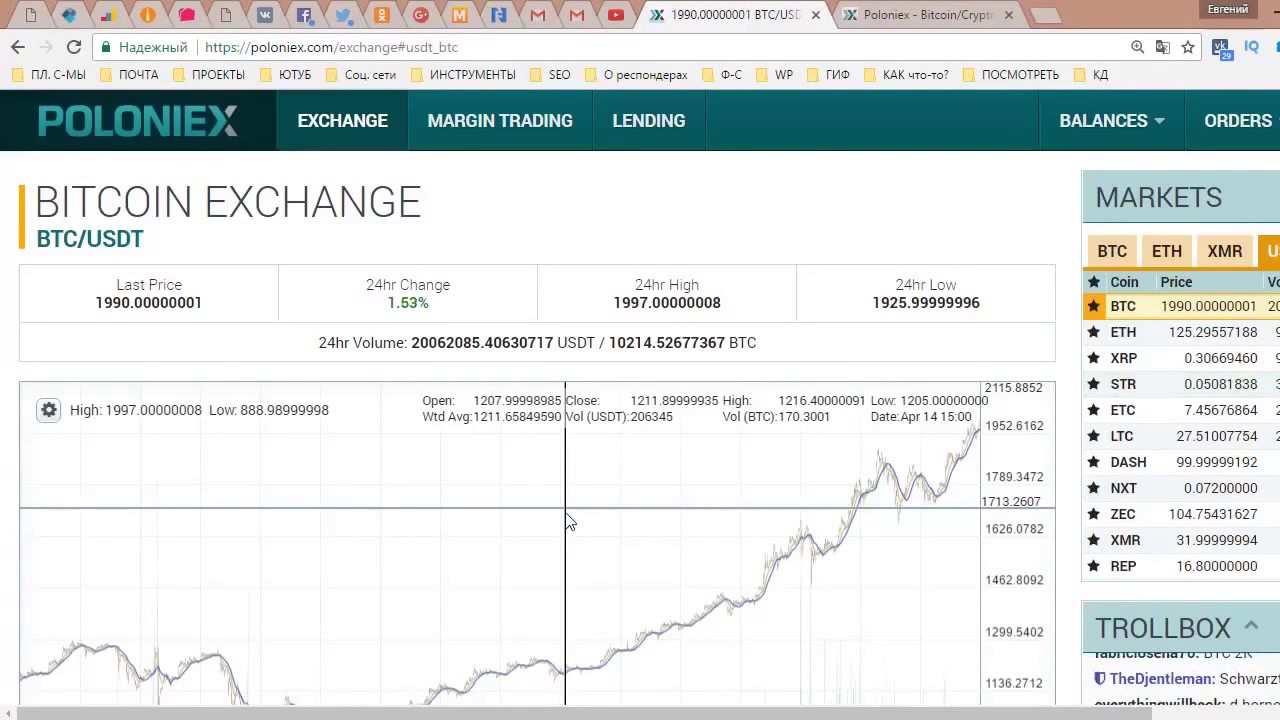Open the EXCHANGE navigation tab
Screen dimensions: 1280x720
342,121
